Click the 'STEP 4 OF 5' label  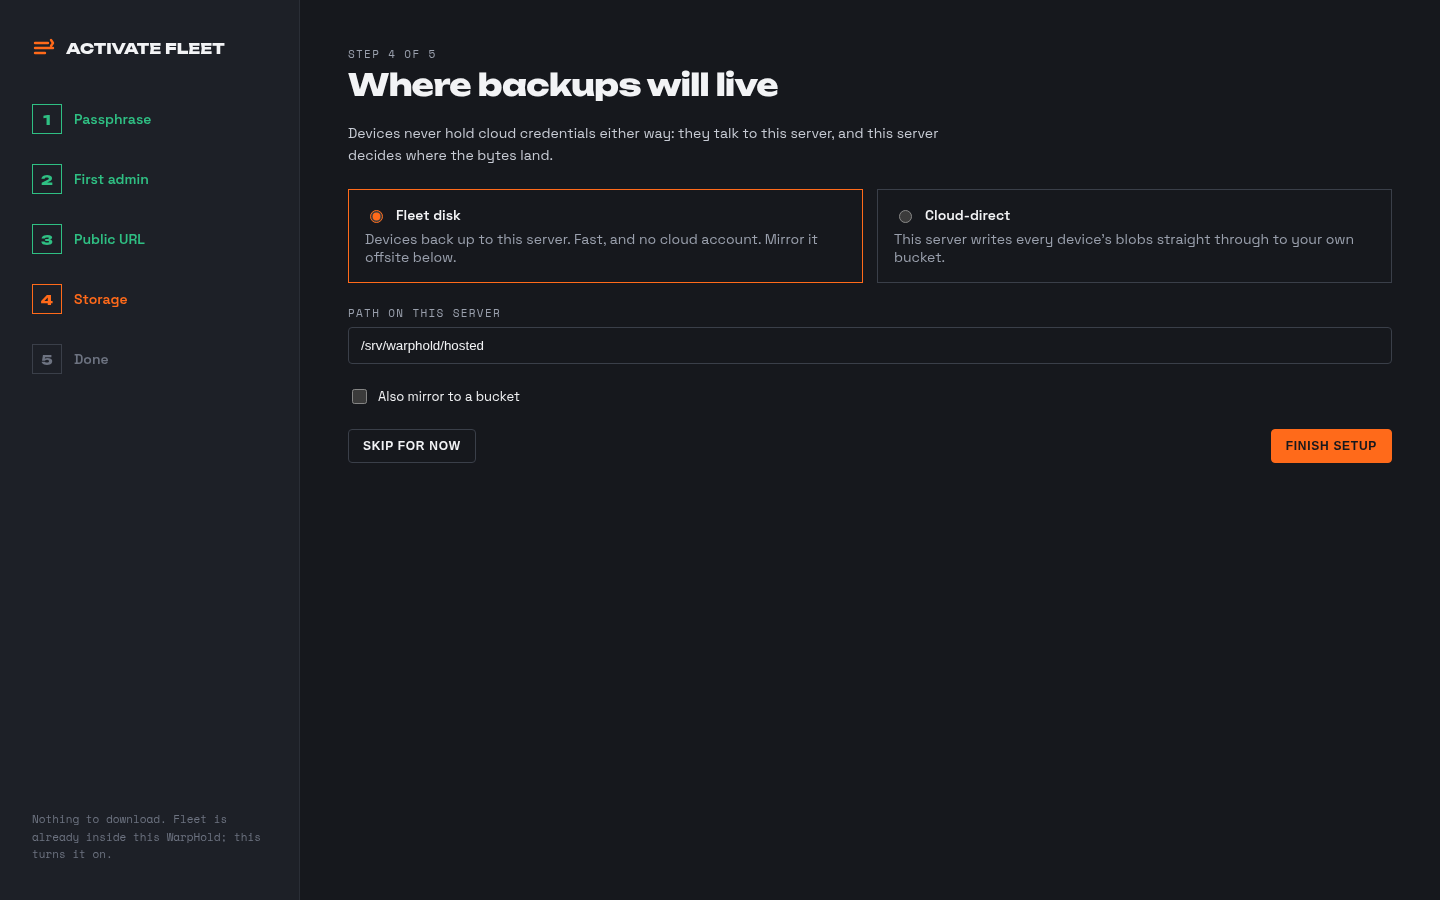pos(392,54)
